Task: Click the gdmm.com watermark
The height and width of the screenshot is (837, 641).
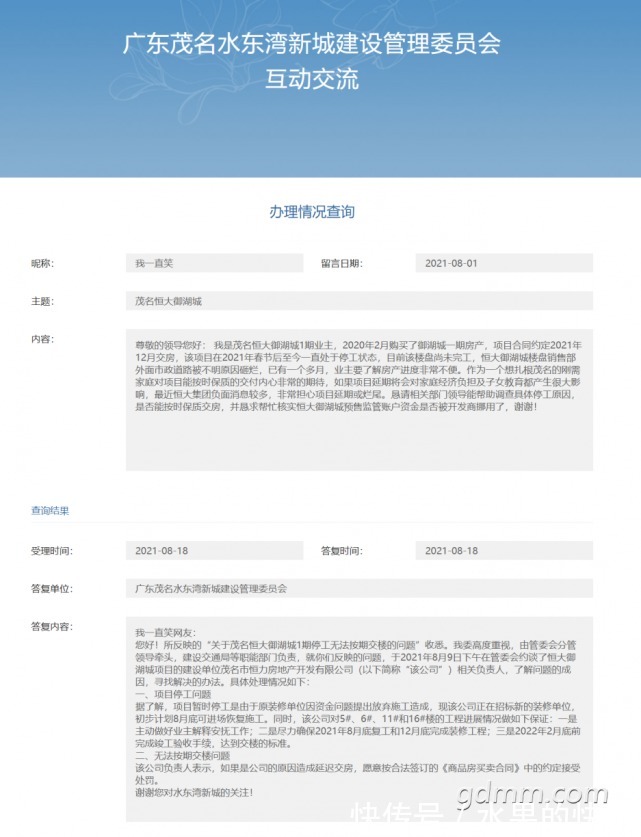Action: (532, 795)
